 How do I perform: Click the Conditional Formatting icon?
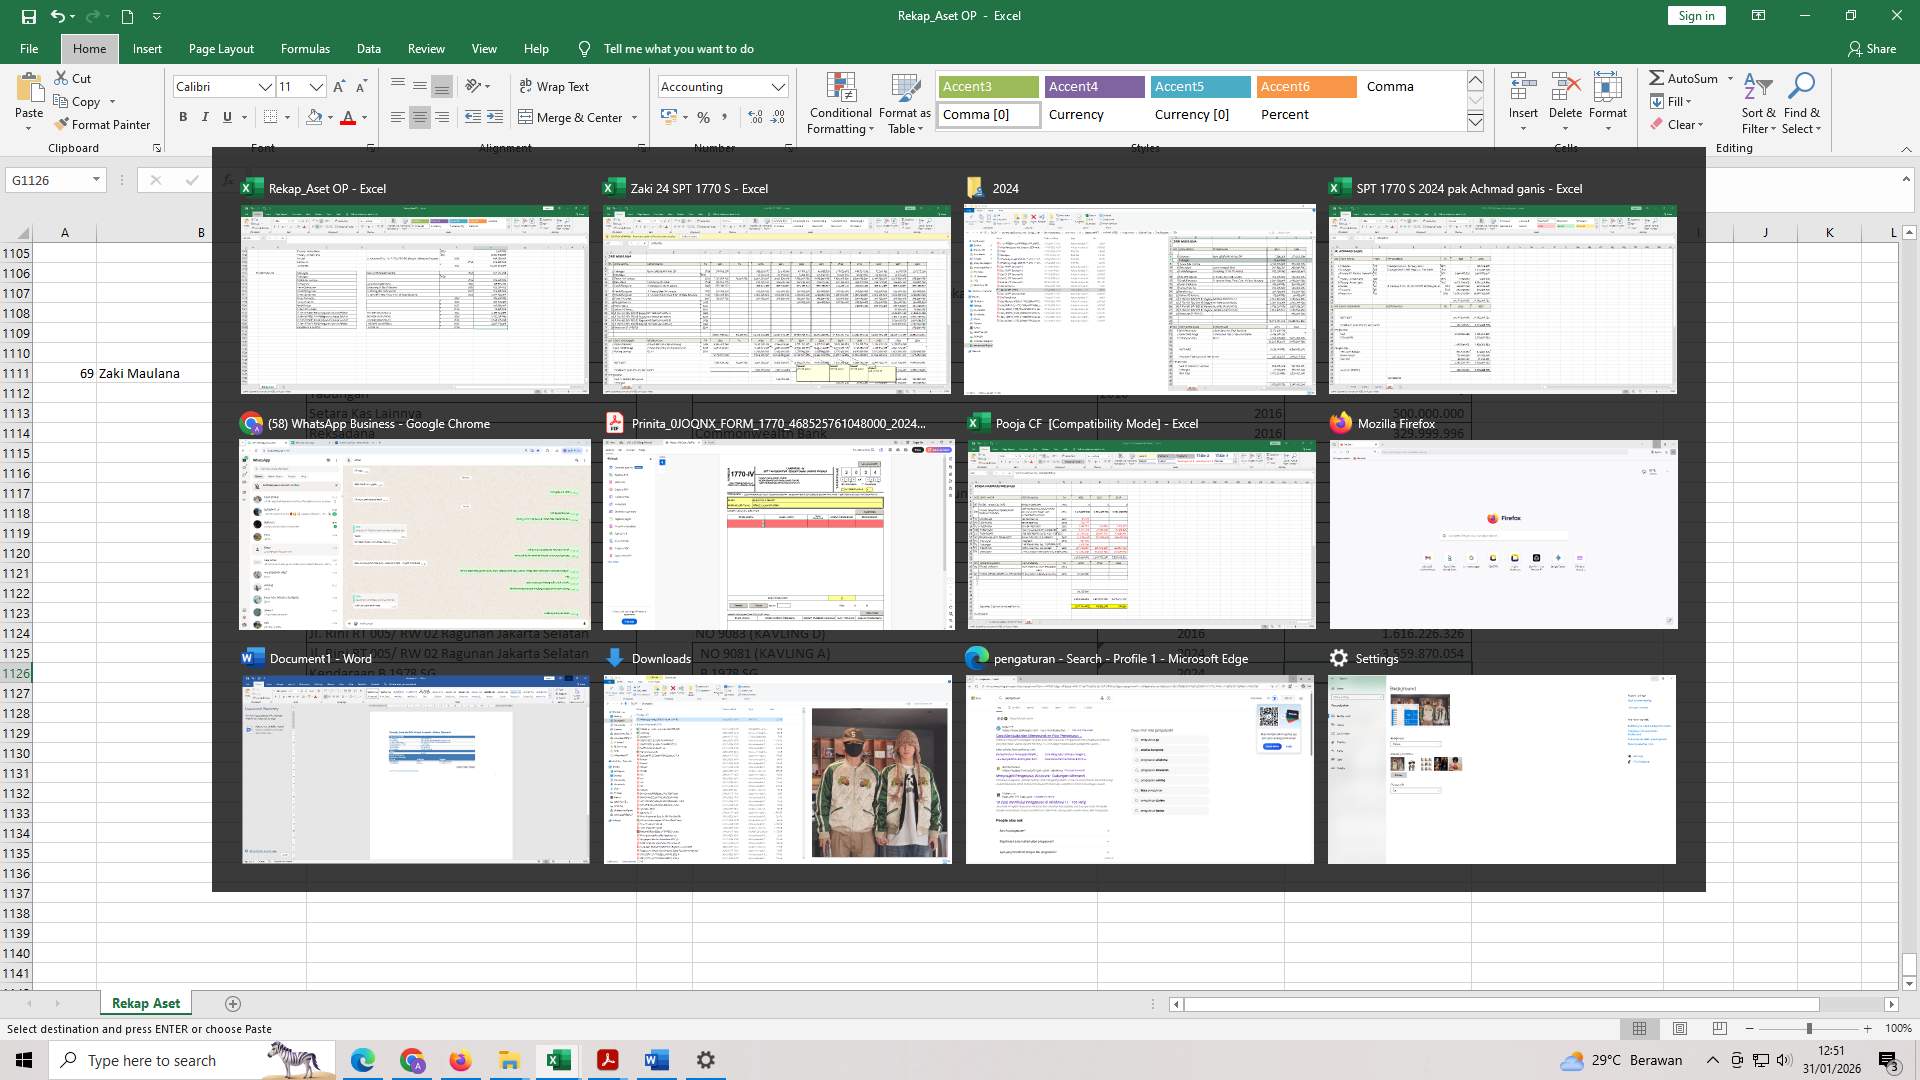coord(841,88)
